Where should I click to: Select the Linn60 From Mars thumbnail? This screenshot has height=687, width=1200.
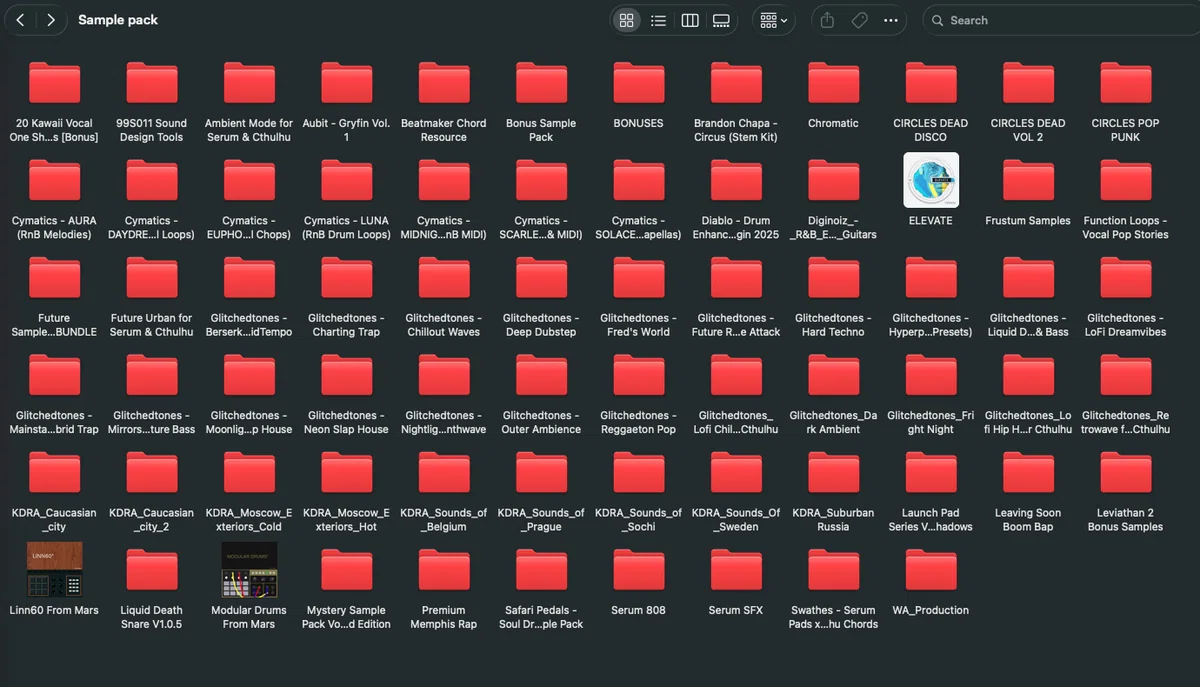click(54, 570)
